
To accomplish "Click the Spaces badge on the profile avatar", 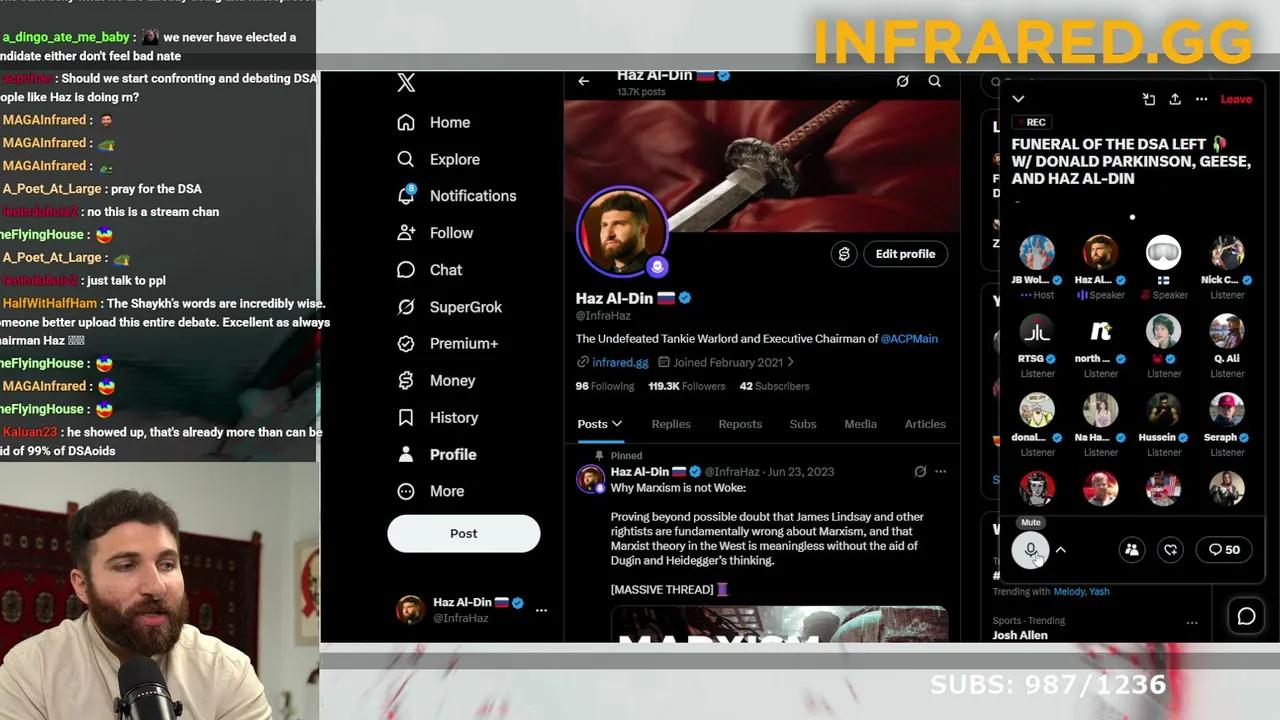I will pos(657,266).
